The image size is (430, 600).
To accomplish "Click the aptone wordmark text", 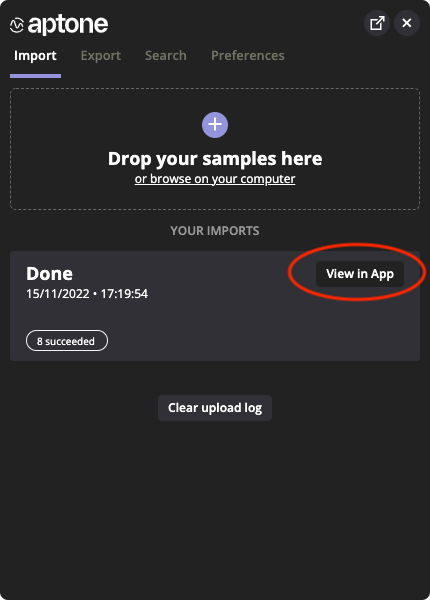I will pyautogui.click(x=68, y=25).
